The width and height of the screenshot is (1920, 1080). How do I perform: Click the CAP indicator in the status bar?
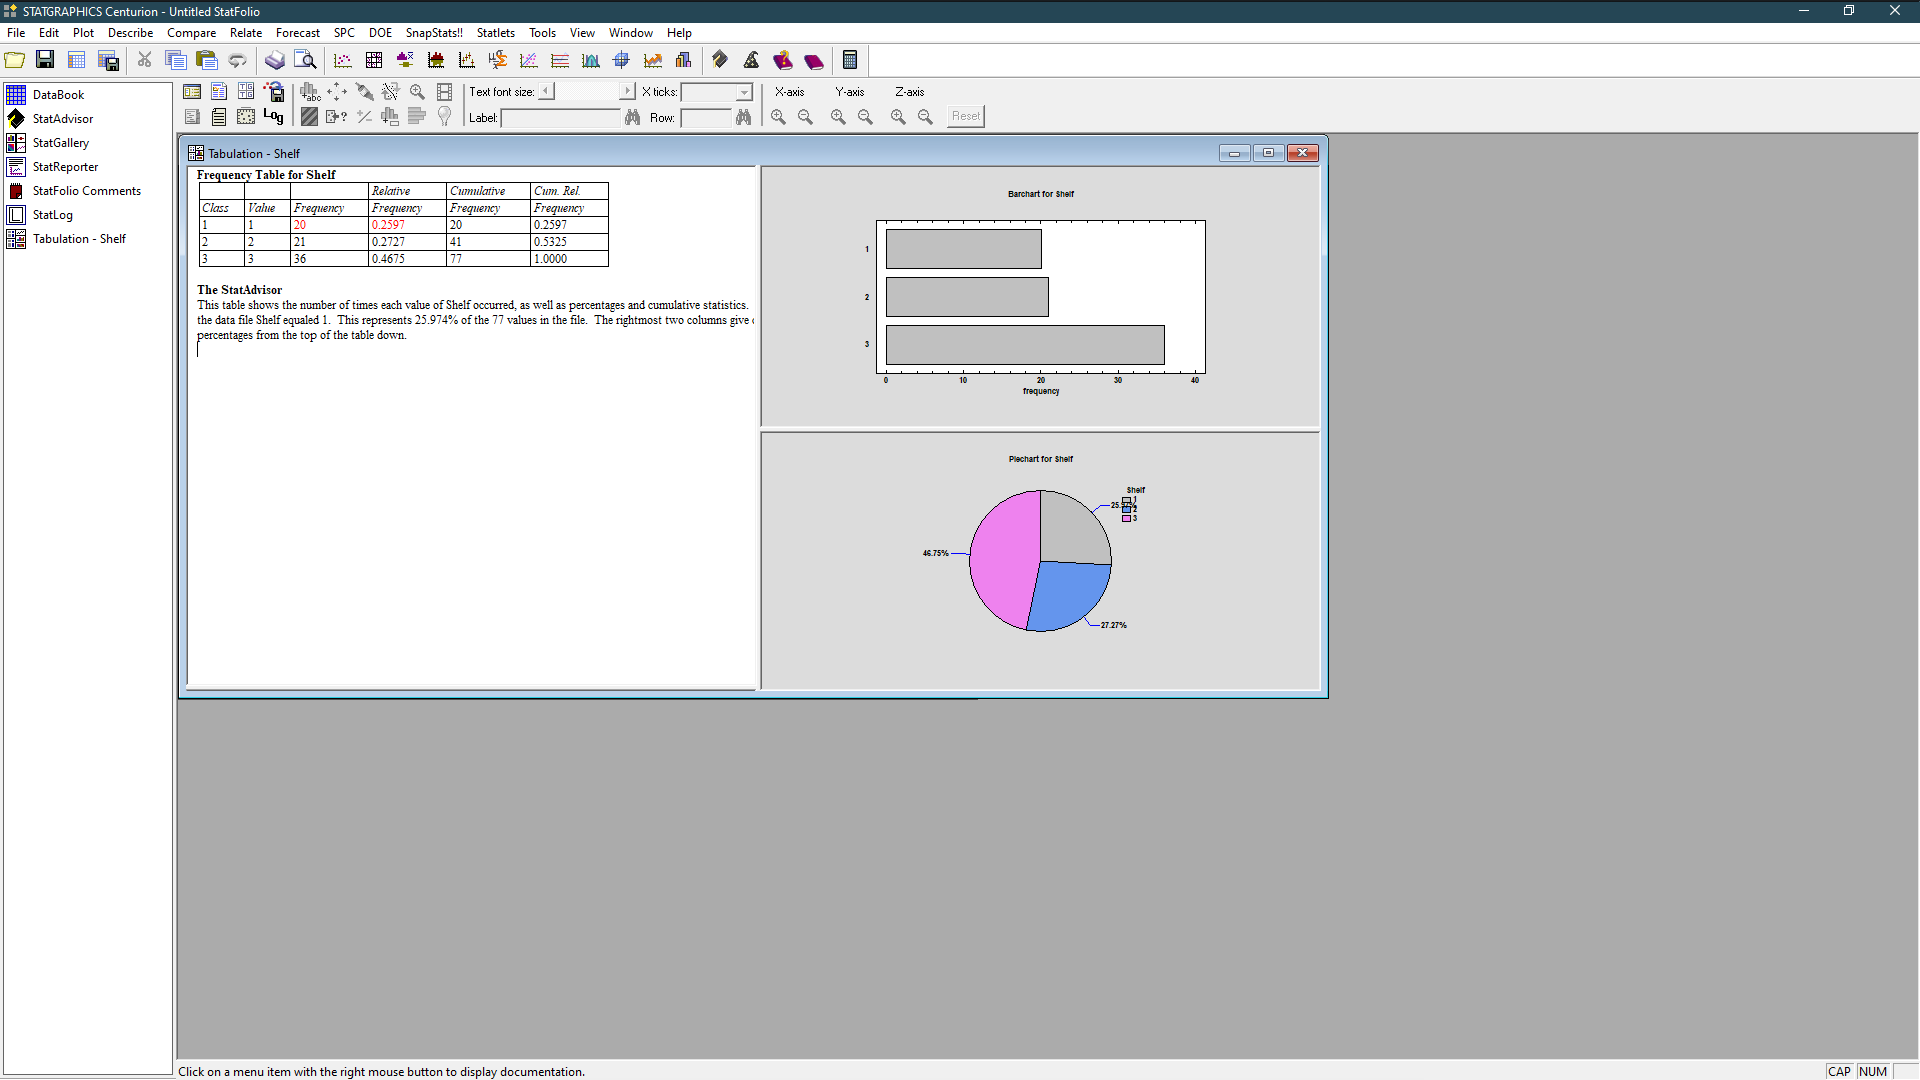[x=1840, y=1071]
